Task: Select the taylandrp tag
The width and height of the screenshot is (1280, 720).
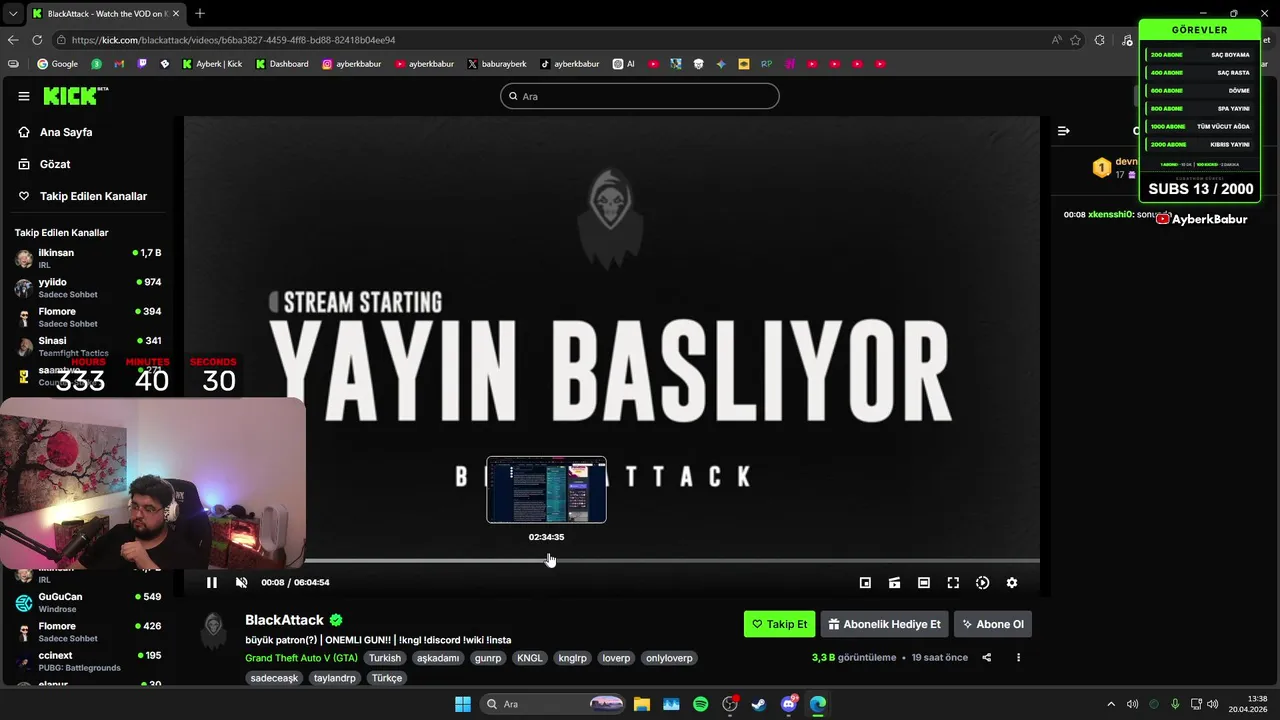Action: click(x=335, y=678)
